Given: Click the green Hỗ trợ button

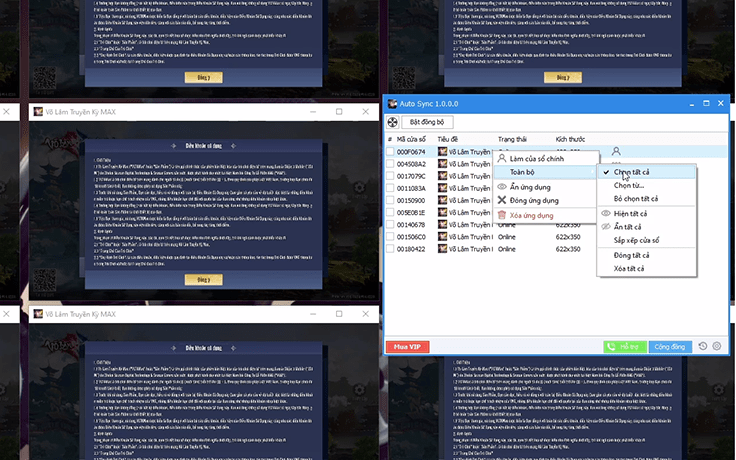Looking at the screenshot, I should tap(625, 346).
